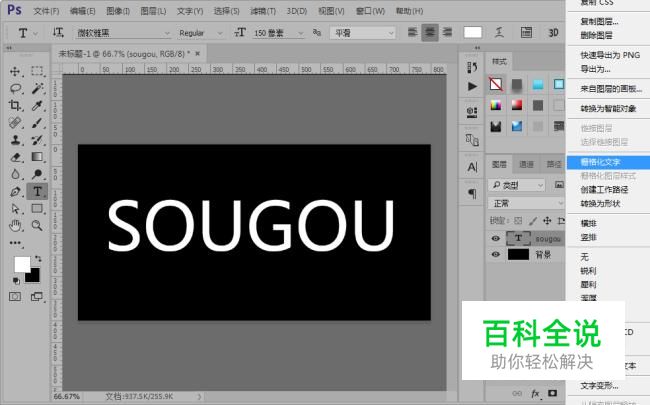
Task: Choose 栅格化文字 in context menu
Action: [x=608, y=162]
